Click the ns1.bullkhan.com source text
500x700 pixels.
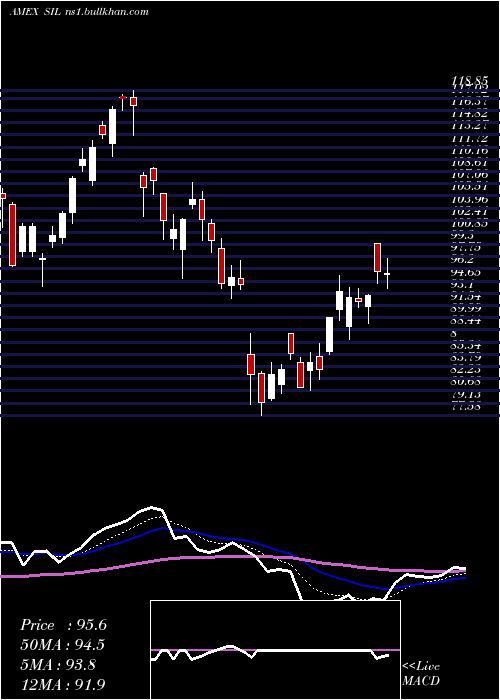[x=107, y=12]
